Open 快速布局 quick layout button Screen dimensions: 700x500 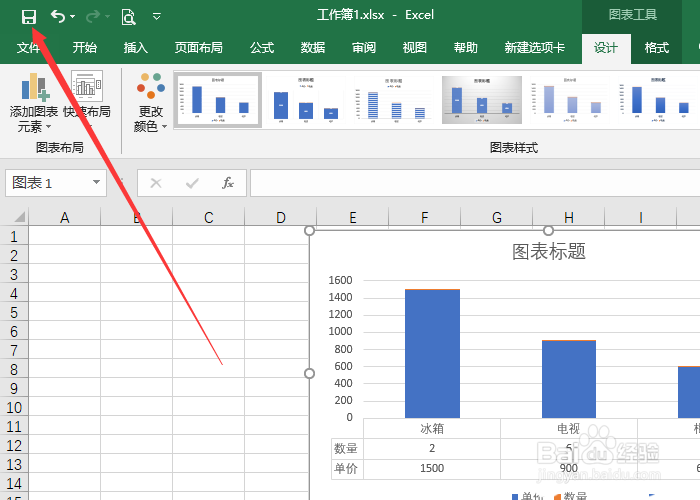click(x=87, y=99)
